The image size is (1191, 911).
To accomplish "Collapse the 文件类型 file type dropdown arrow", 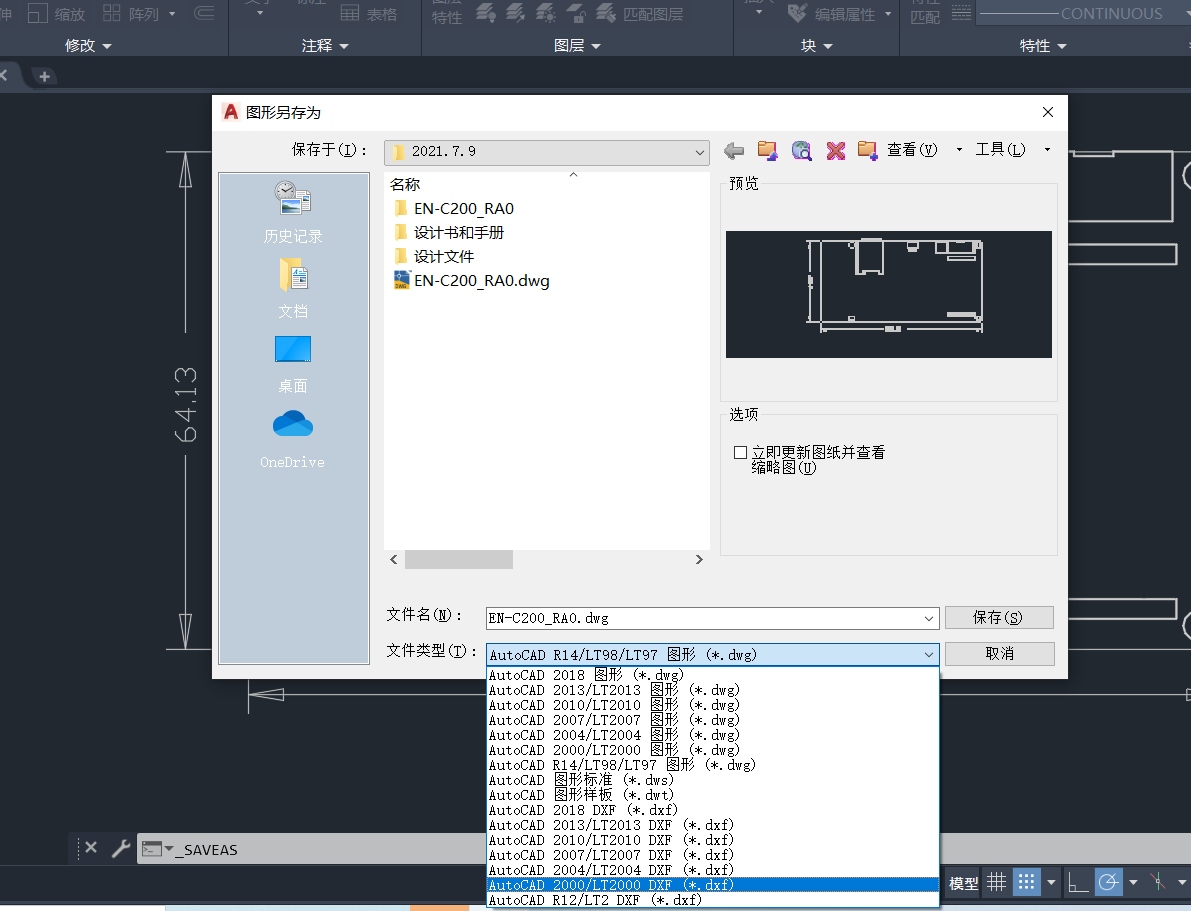I will point(928,655).
